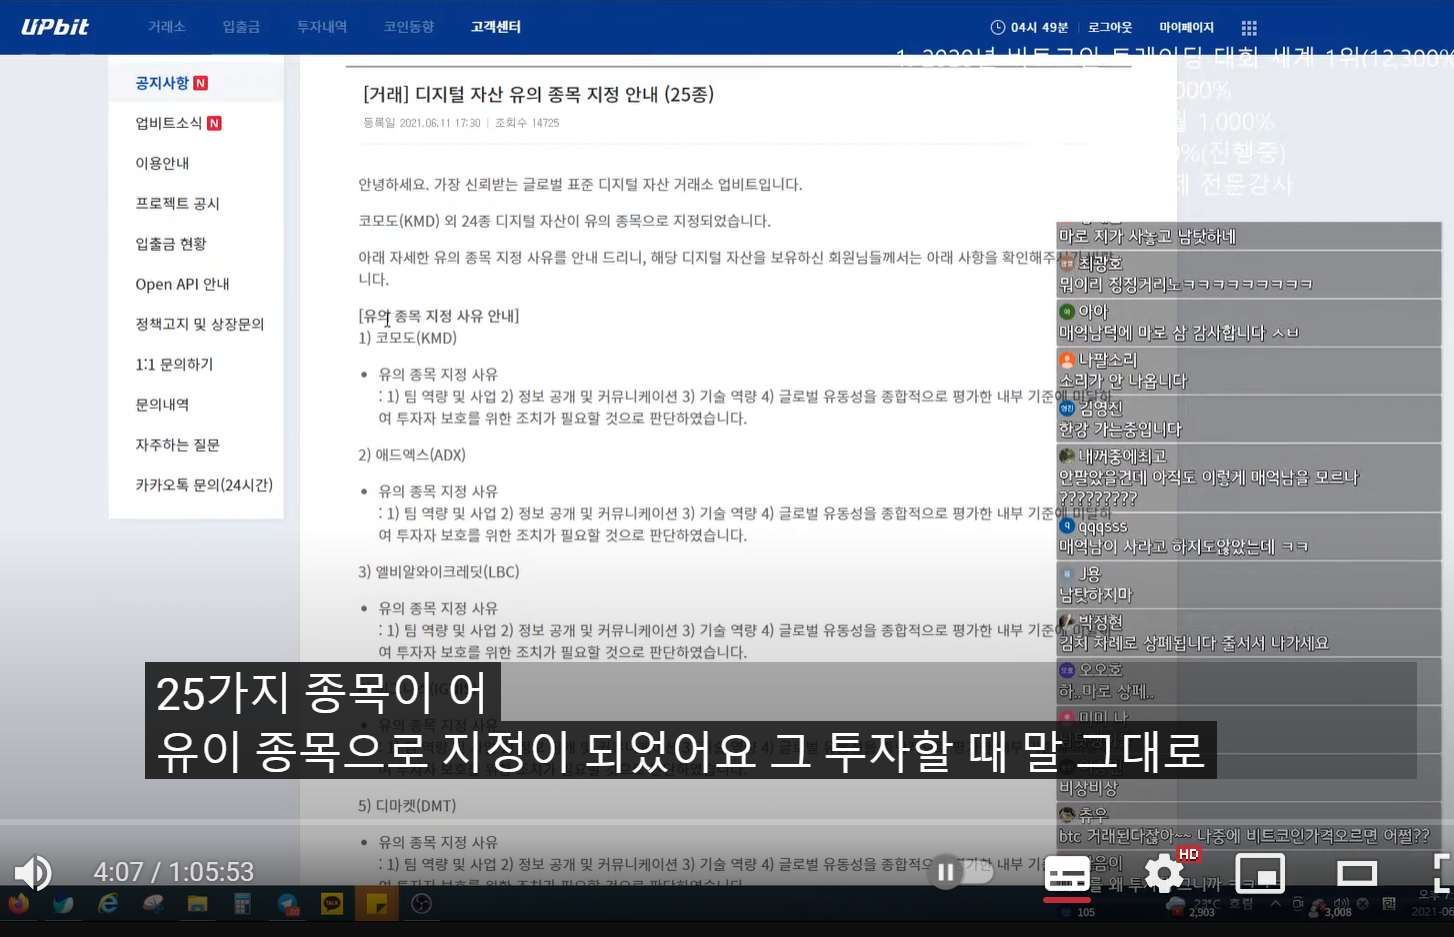The image size is (1454, 937).
Task: Open yellow Sticky Notes taskbar icon
Action: [377, 904]
